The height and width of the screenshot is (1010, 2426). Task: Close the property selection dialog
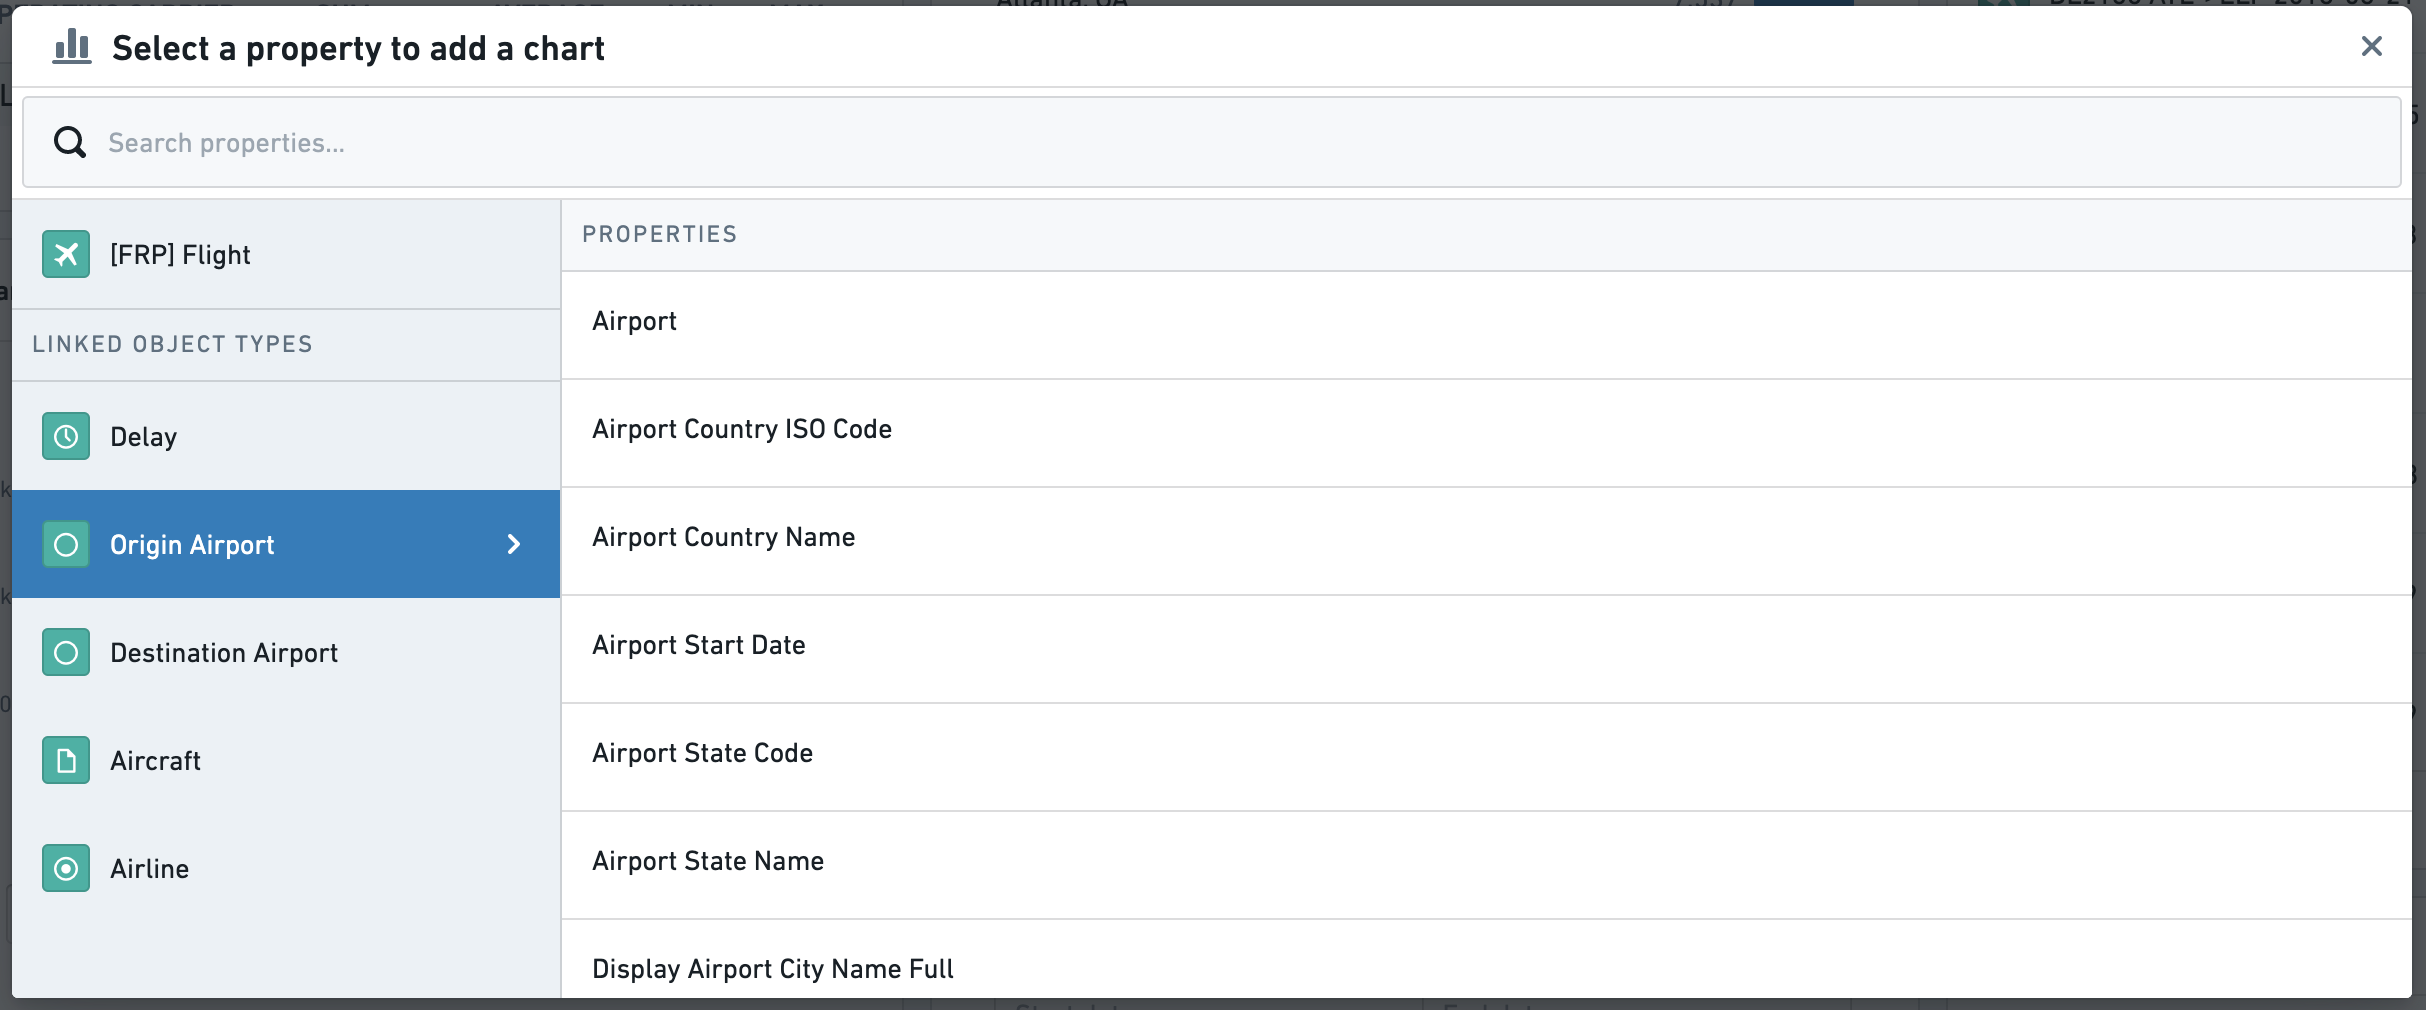(x=2371, y=46)
